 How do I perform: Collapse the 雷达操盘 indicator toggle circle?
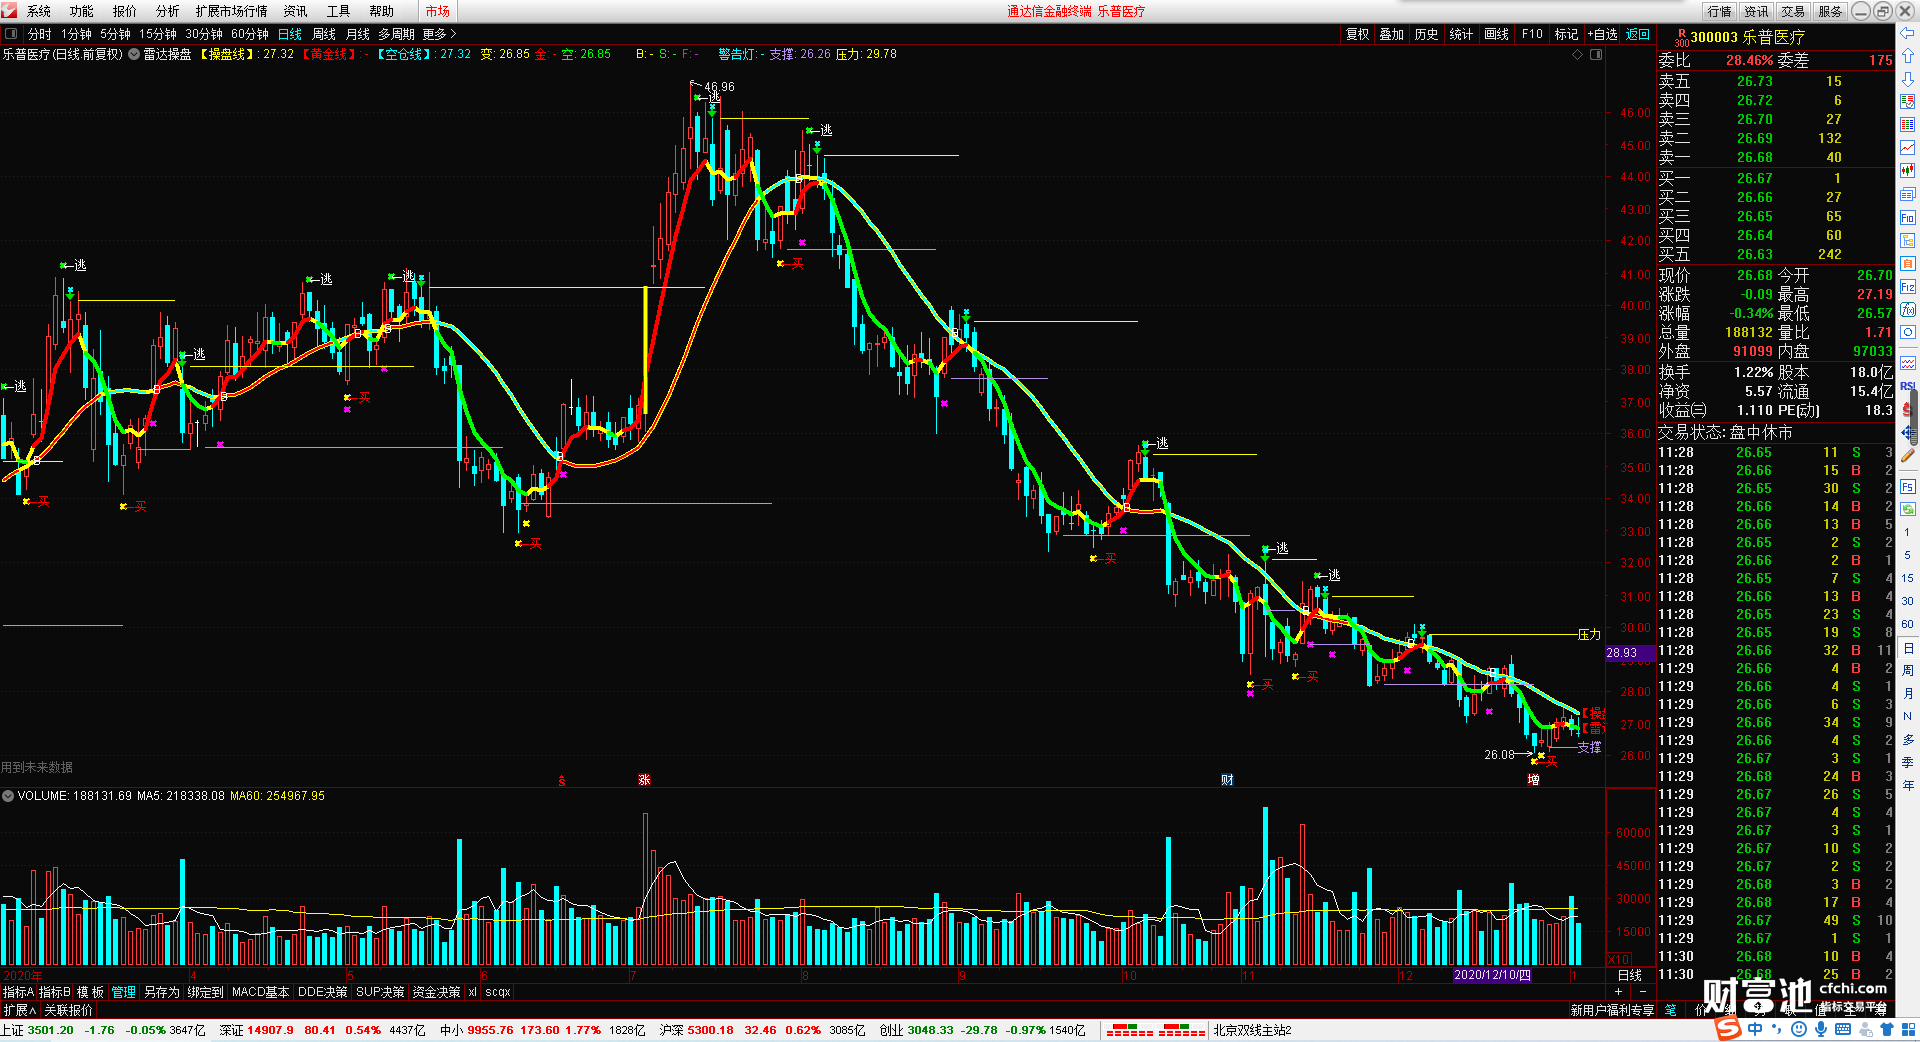click(x=134, y=54)
